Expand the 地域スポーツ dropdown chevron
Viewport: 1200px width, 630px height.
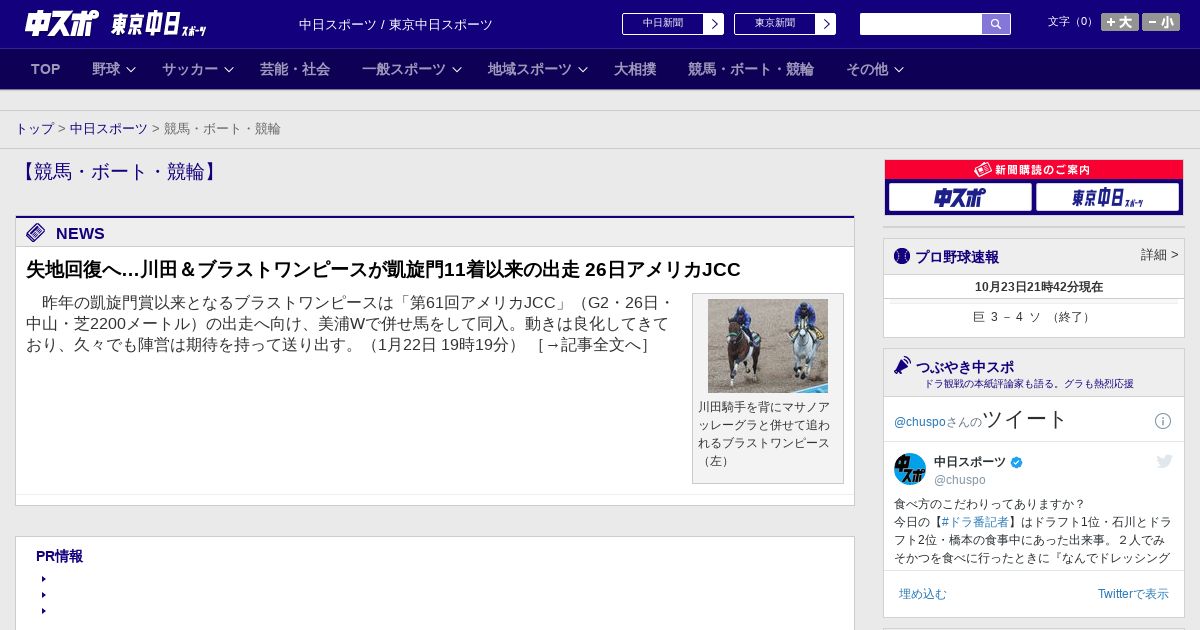click(583, 70)
